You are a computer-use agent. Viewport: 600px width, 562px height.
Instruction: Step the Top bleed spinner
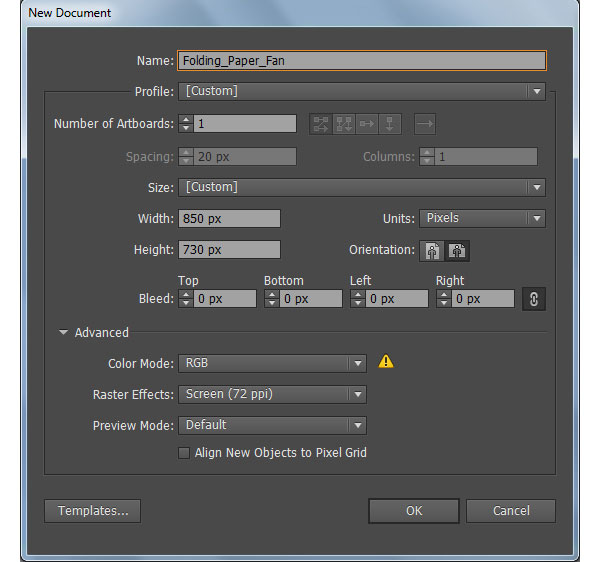[x=186, y=299]
